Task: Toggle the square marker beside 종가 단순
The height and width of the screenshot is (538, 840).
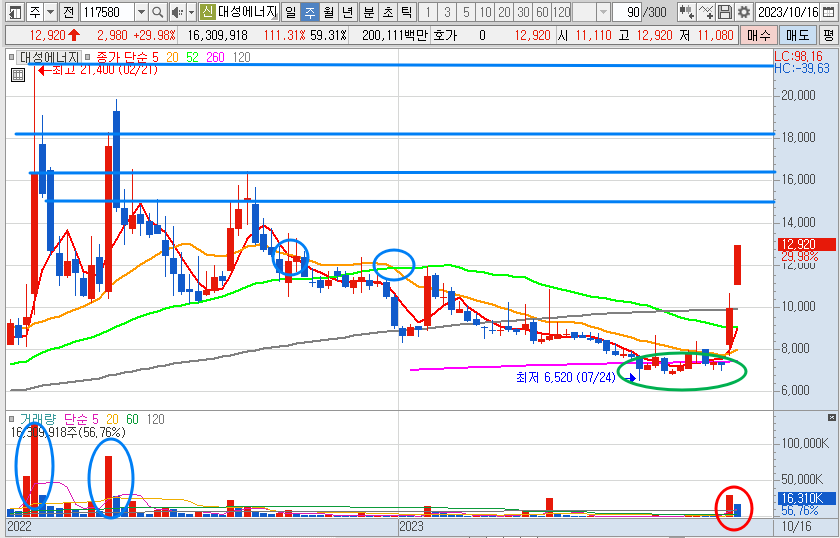Action: 89,57
